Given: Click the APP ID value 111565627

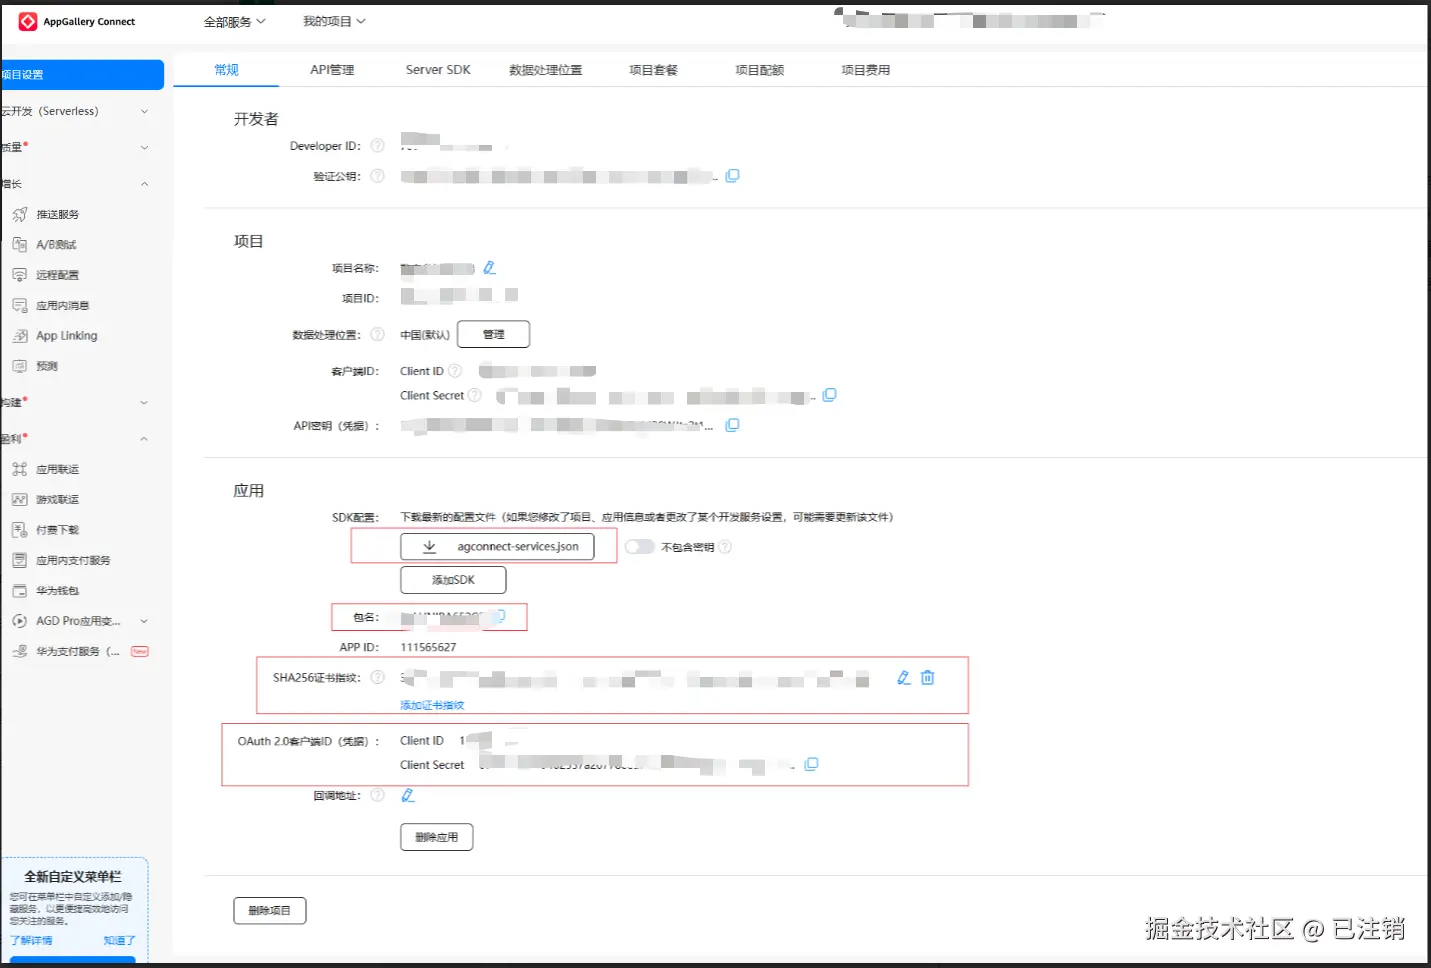Looking at the screenshot, I should (428, 647).
